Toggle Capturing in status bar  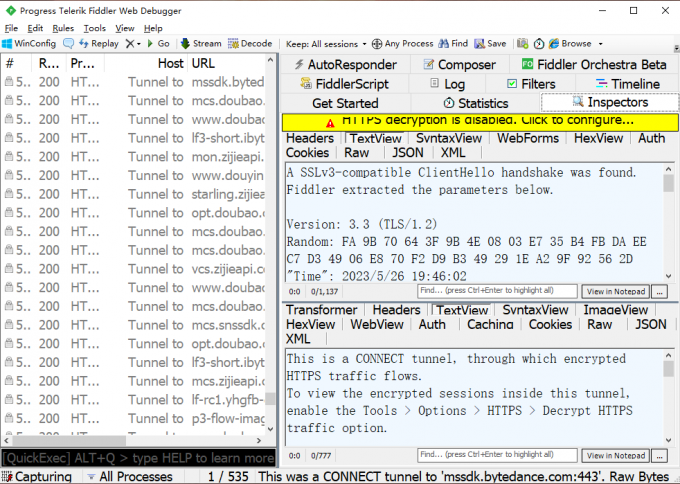coord(37,477)
